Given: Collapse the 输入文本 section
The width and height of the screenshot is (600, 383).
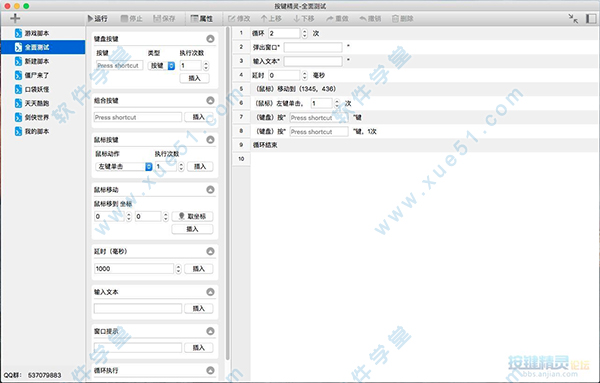Looking at the screenshot, I should click(210, 292).
